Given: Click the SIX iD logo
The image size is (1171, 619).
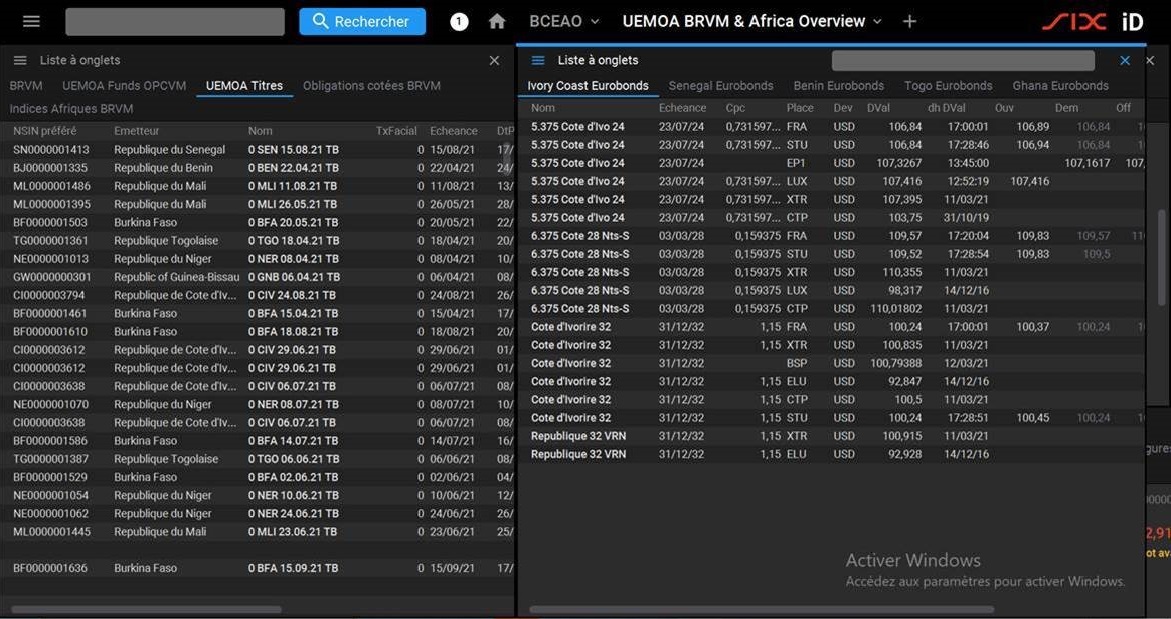Looking at the screenshot, I should coord(1093,22).
